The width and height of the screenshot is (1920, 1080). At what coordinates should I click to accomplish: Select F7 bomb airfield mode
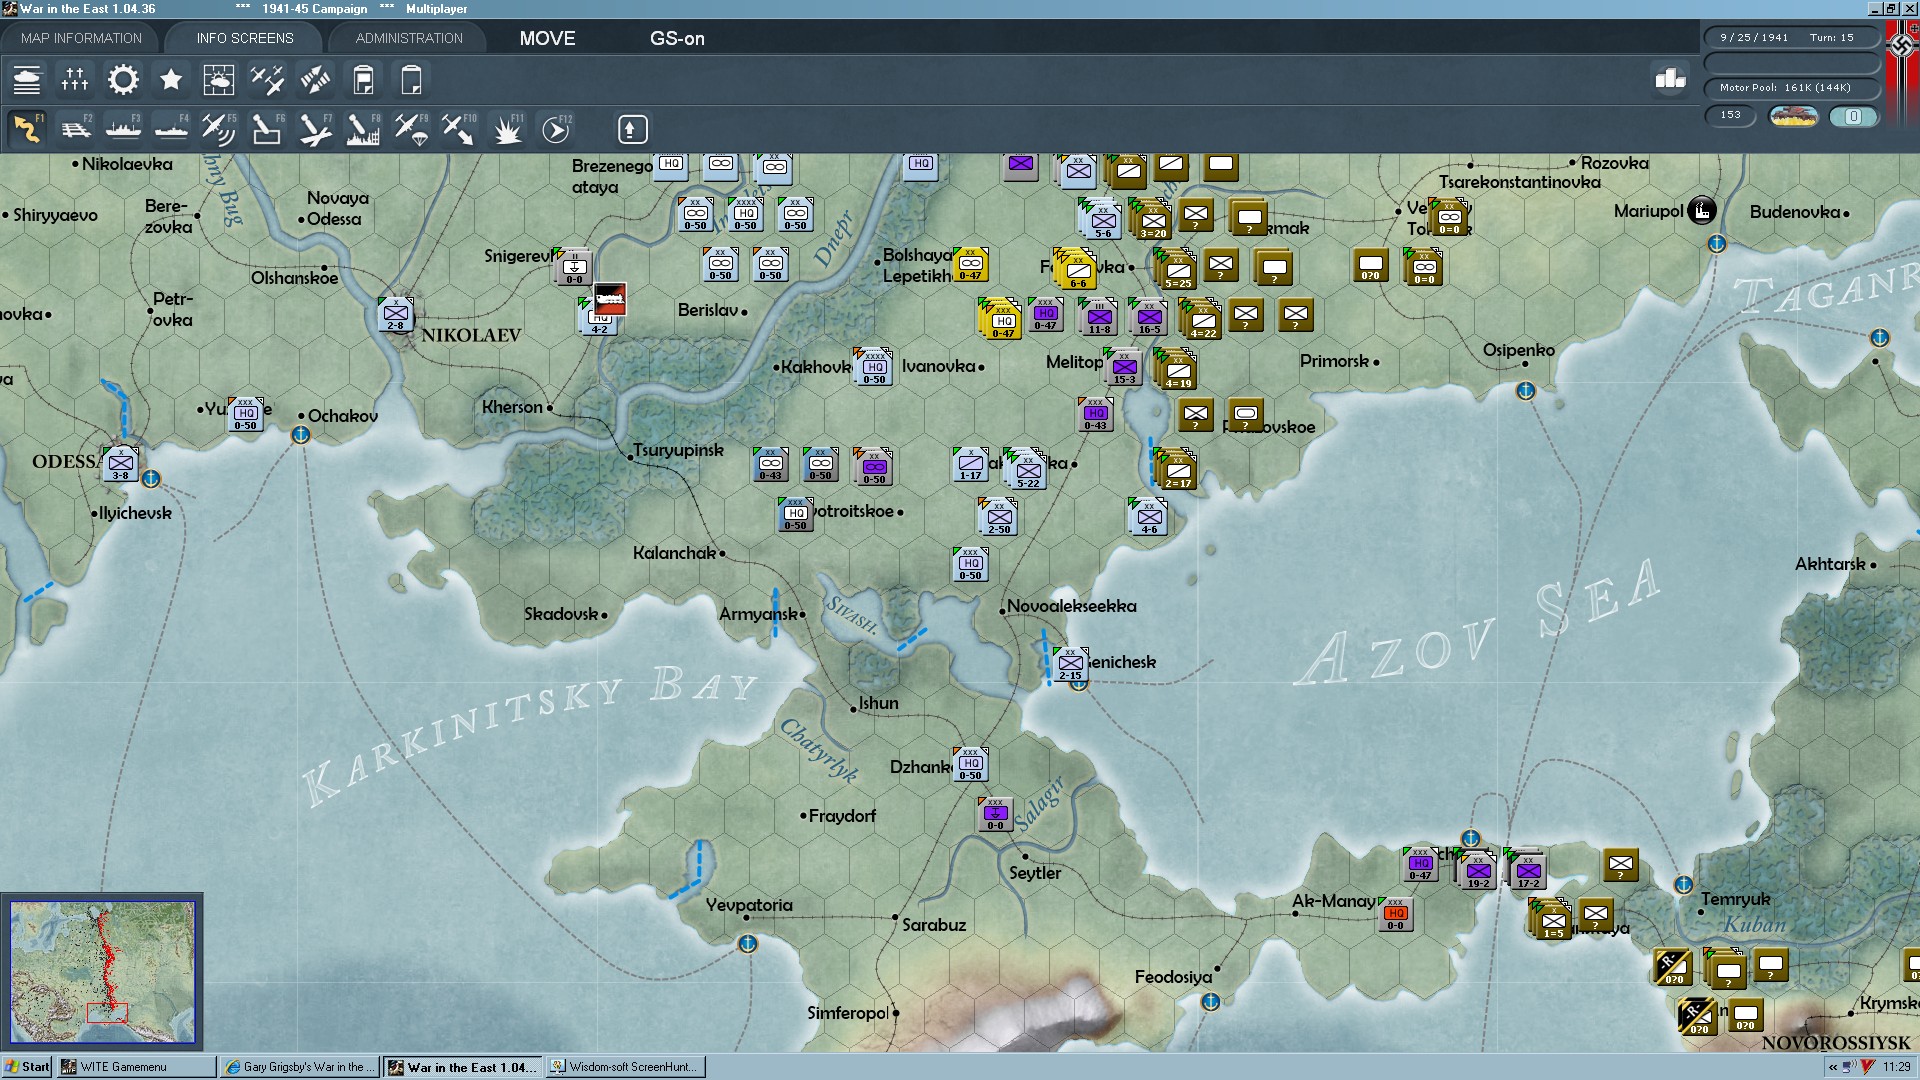tap(315, 129)
